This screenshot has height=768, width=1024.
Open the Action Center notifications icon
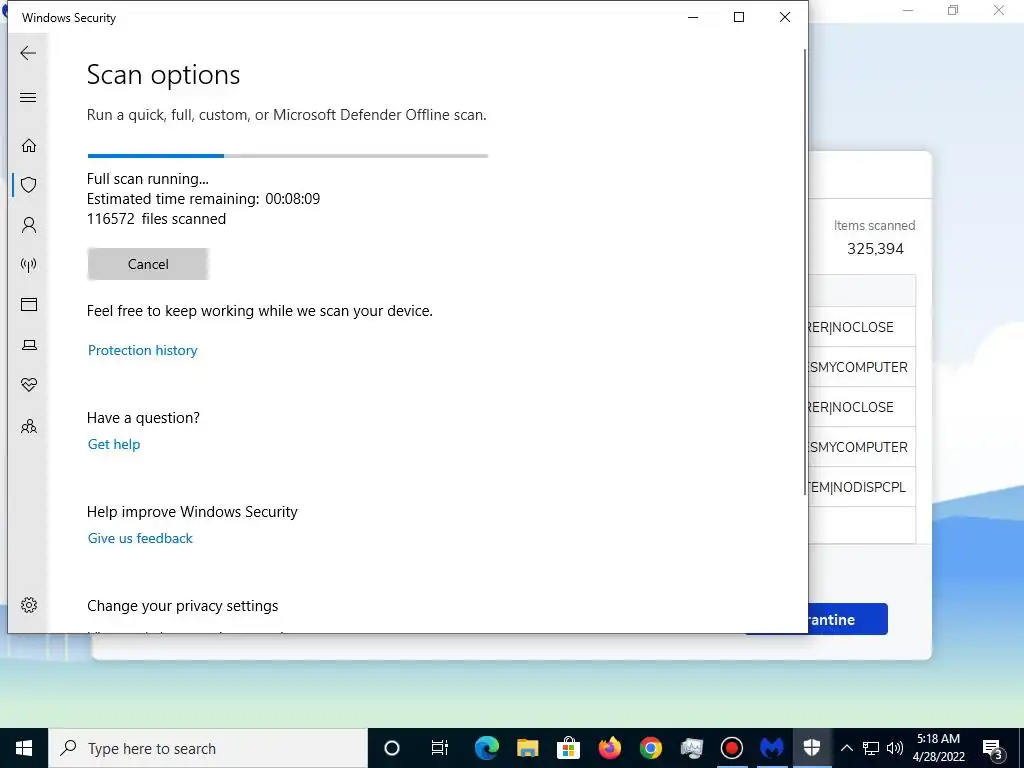[993, 748]
